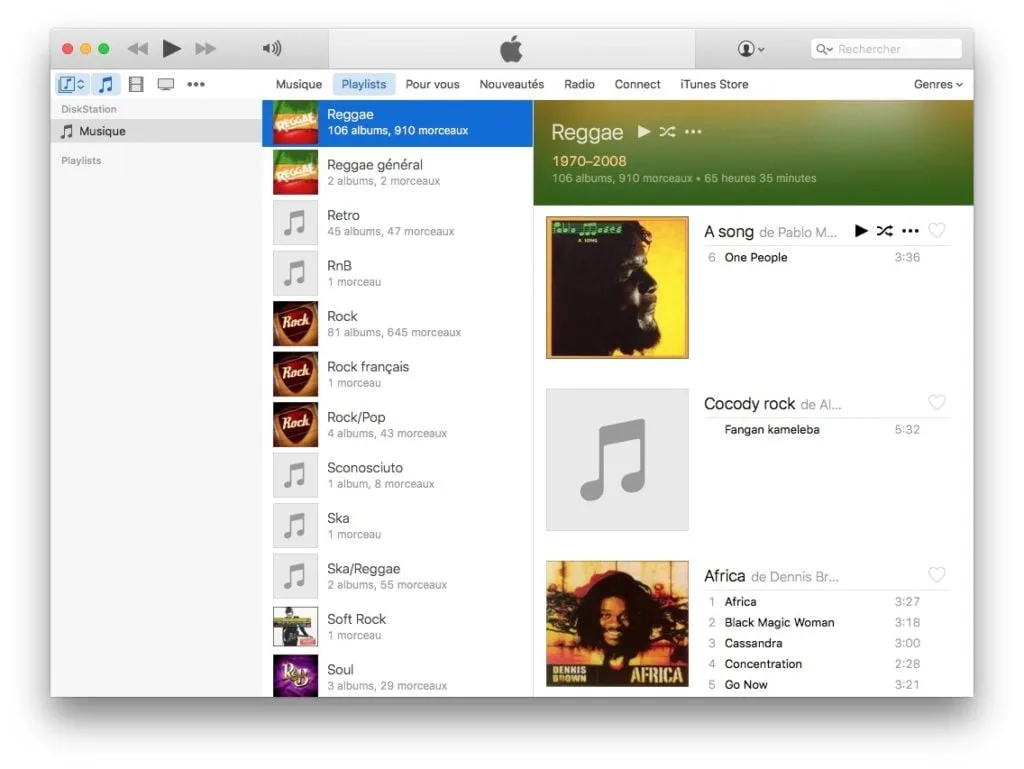Select the Retro genre
Screen dimensions: 1024x769
(x=398, y=223)
